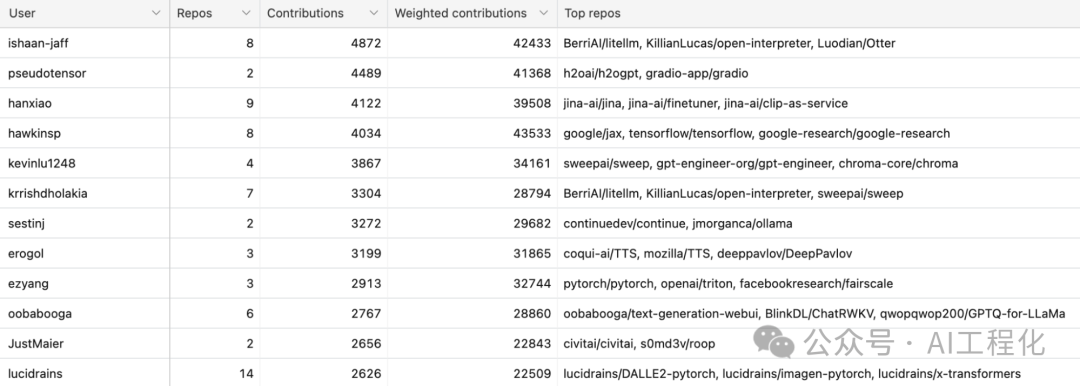Open the User column dropdown arrow
This screenshot has height=386, width=1080.
156,13
